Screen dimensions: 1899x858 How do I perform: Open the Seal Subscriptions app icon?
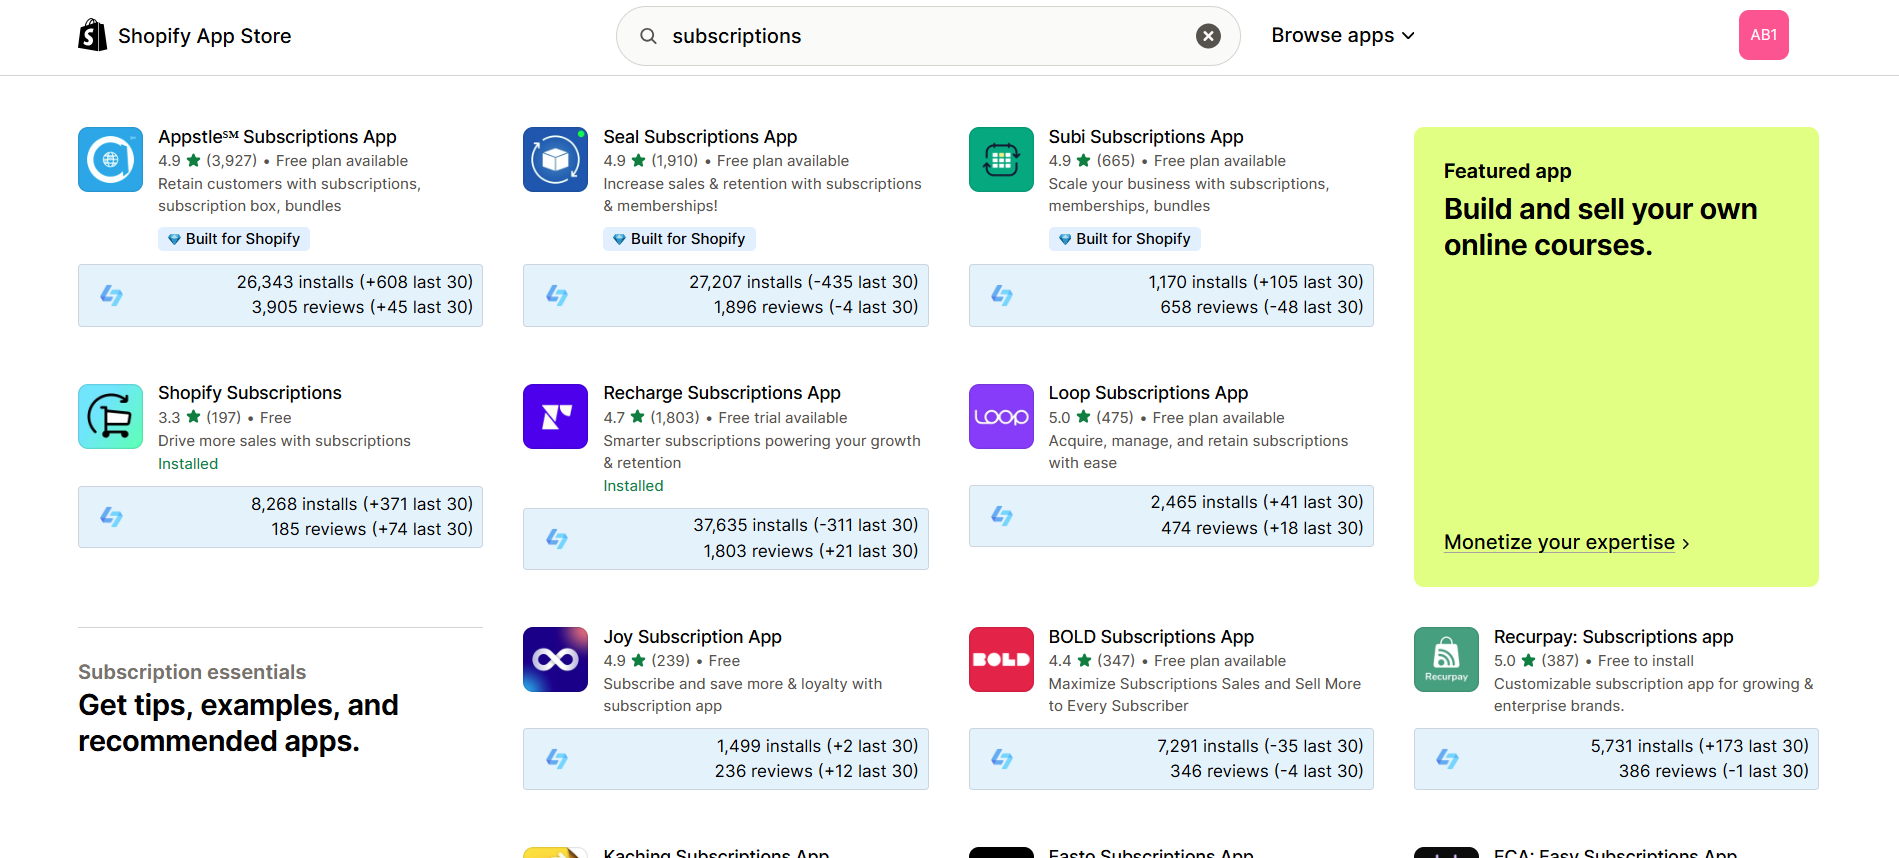coord(555,159)
